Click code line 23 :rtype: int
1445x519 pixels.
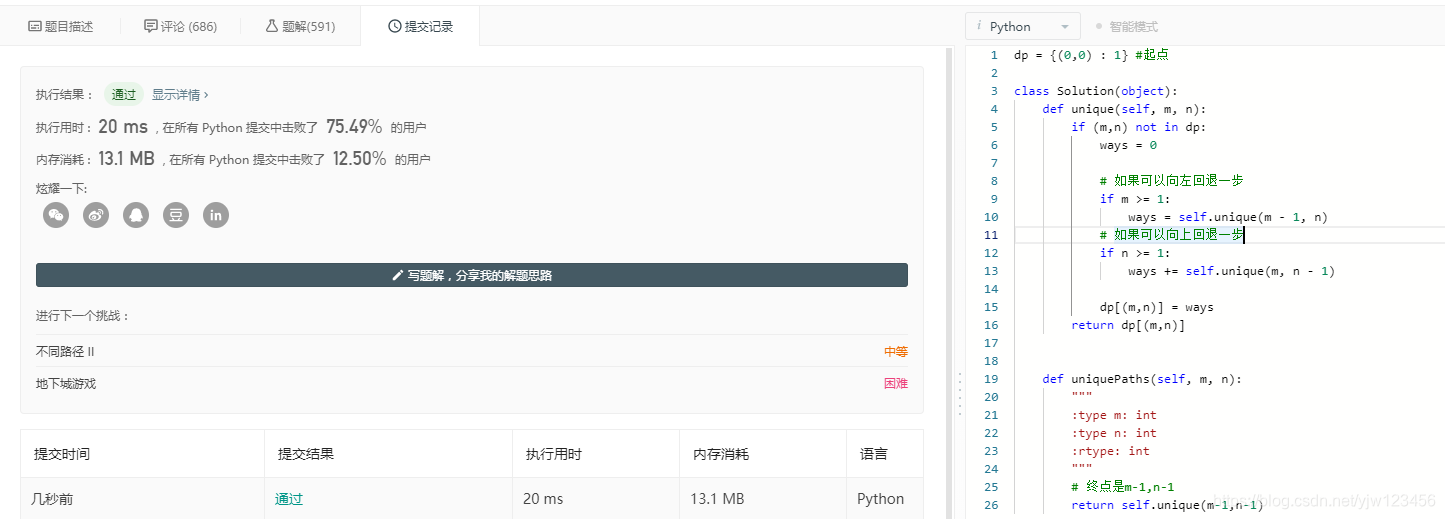[x=1110, y=451]
